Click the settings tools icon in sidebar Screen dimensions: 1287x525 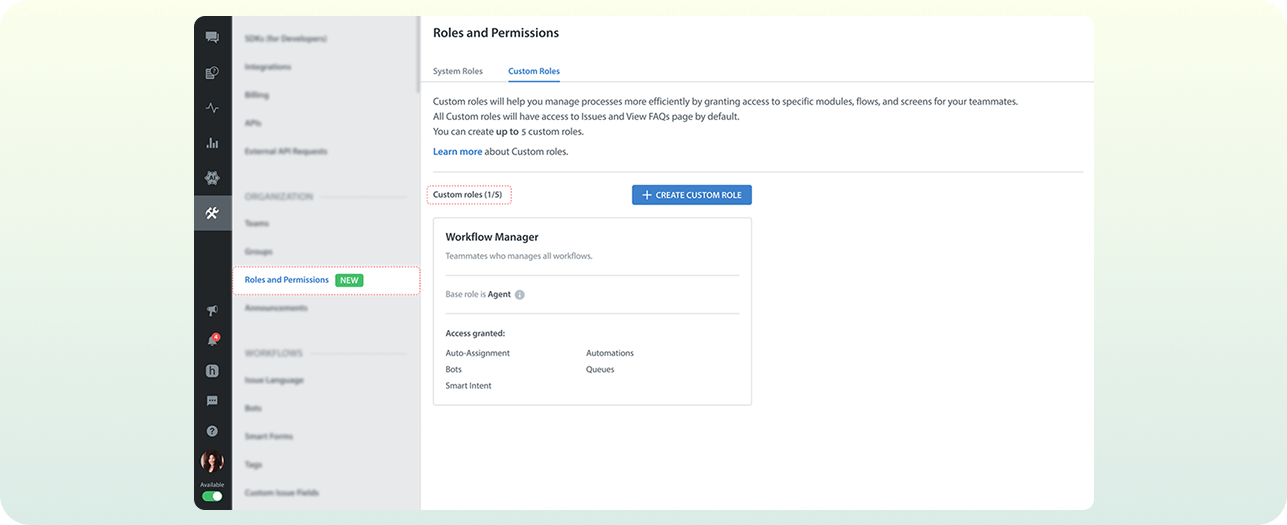[212, 213]
